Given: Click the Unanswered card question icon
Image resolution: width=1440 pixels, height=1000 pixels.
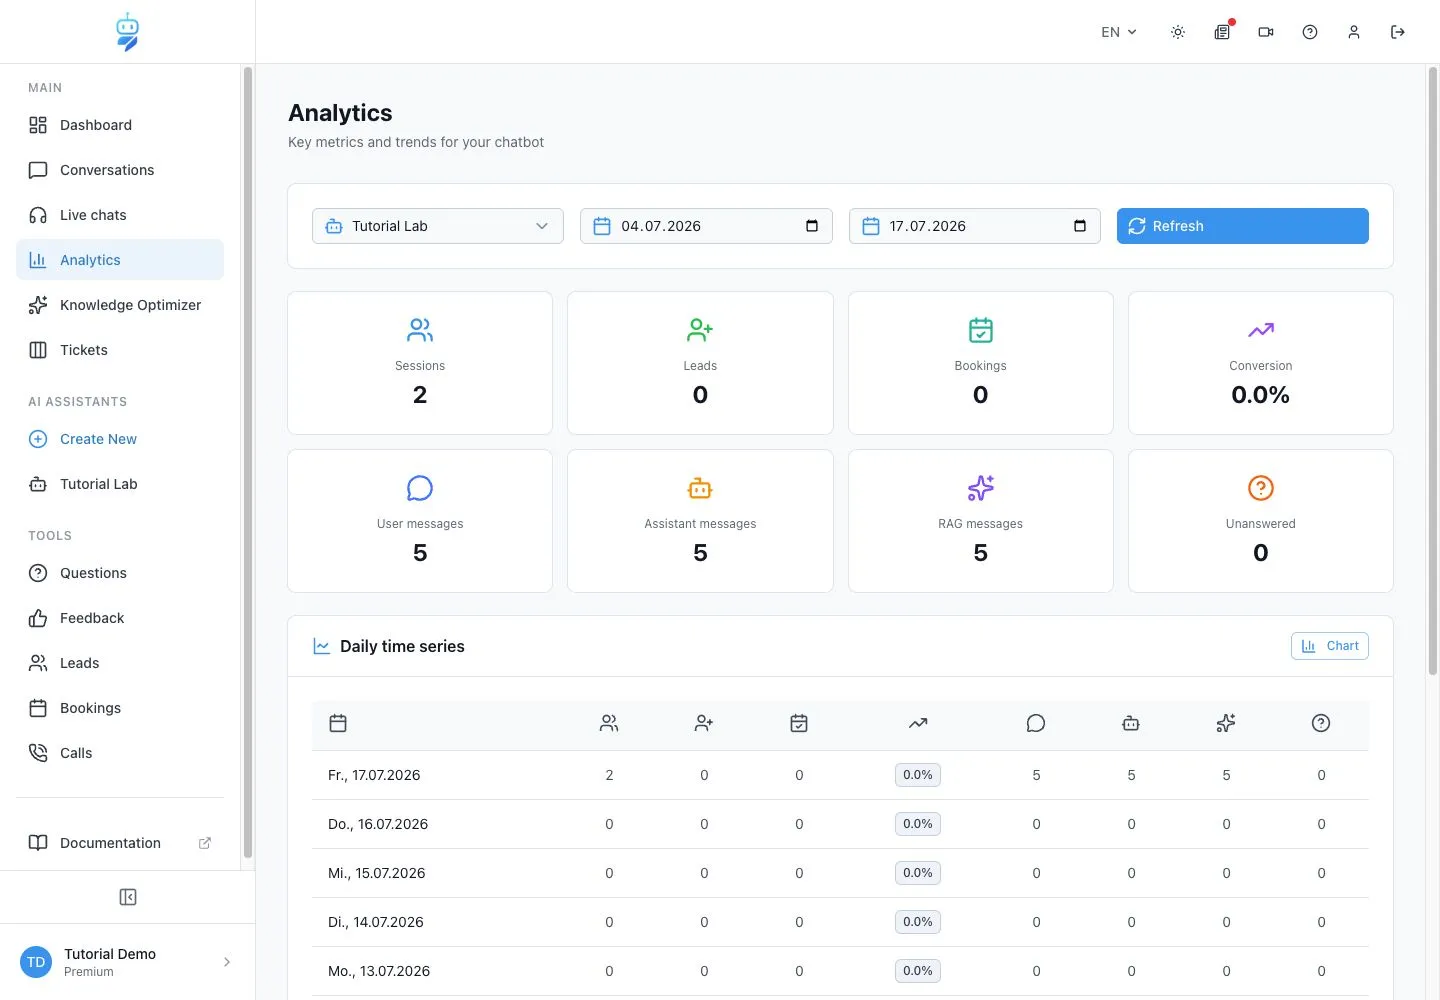Looking at the screenshot, I should click(x=1261, y=488).
